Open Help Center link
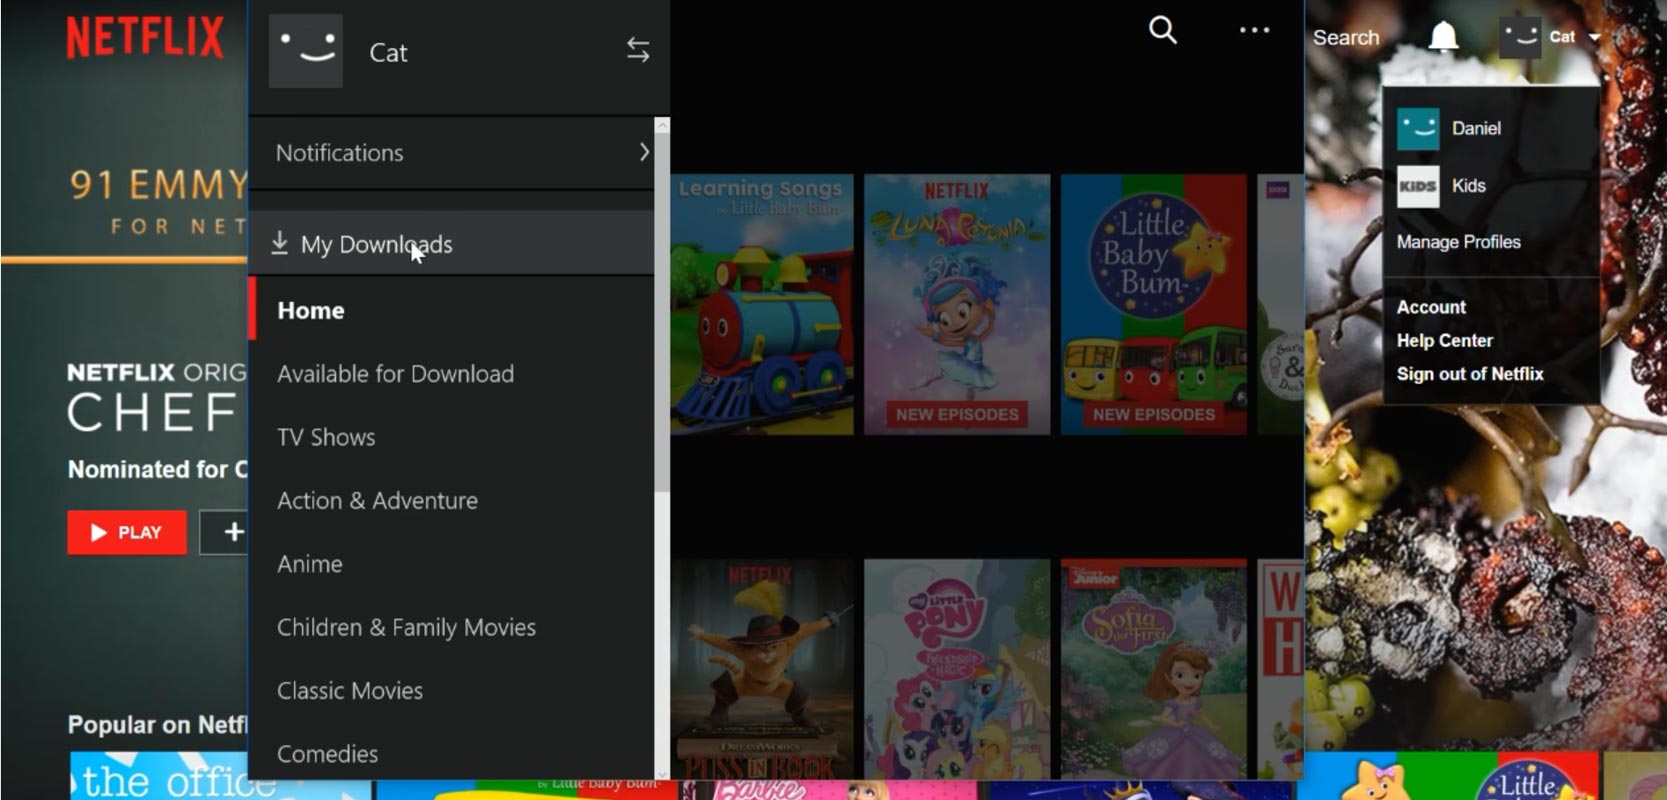Viewport: 1667px width, 800px height. click(x=1444, y=340)
